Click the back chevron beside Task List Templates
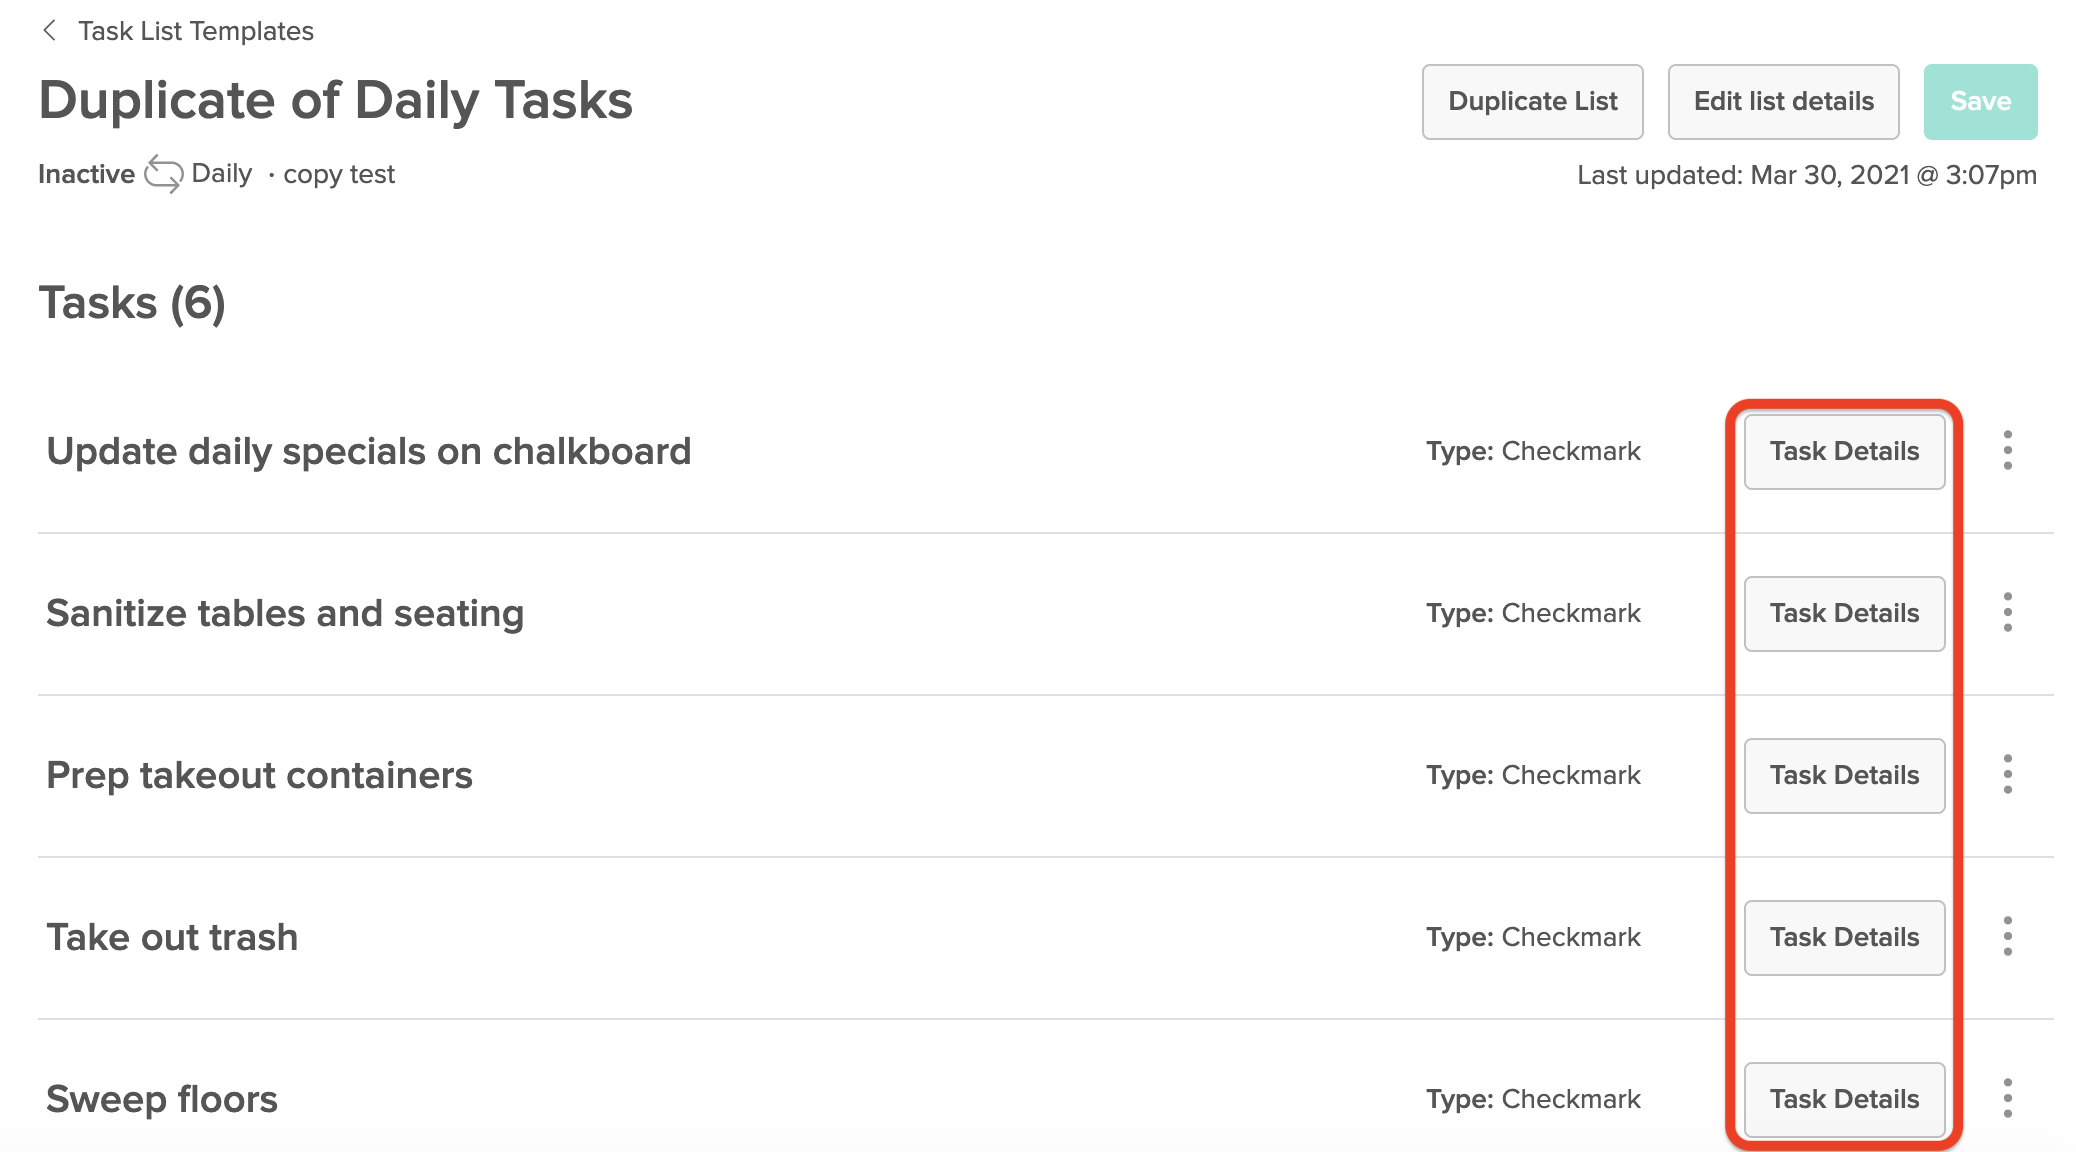Screen dimensions: 2076x1152 tap(50, 31)
